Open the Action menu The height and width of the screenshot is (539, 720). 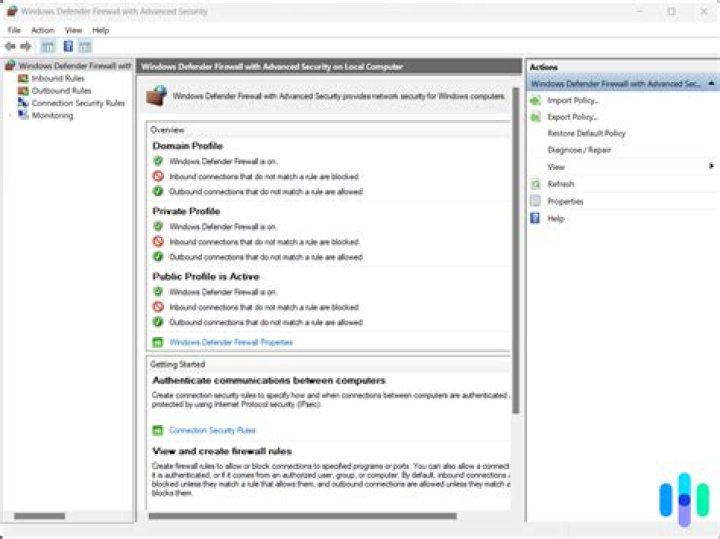[x=43, y=30]
